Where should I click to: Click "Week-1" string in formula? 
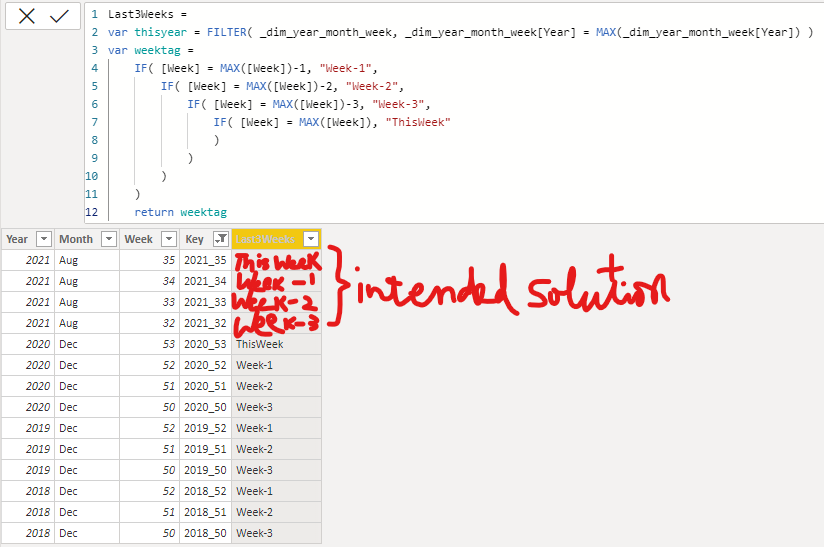346,68
